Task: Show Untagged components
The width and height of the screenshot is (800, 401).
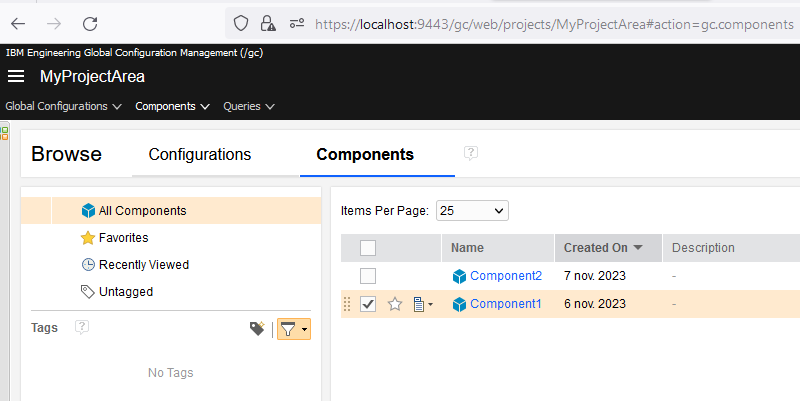Action: click(x=117, y=292)
